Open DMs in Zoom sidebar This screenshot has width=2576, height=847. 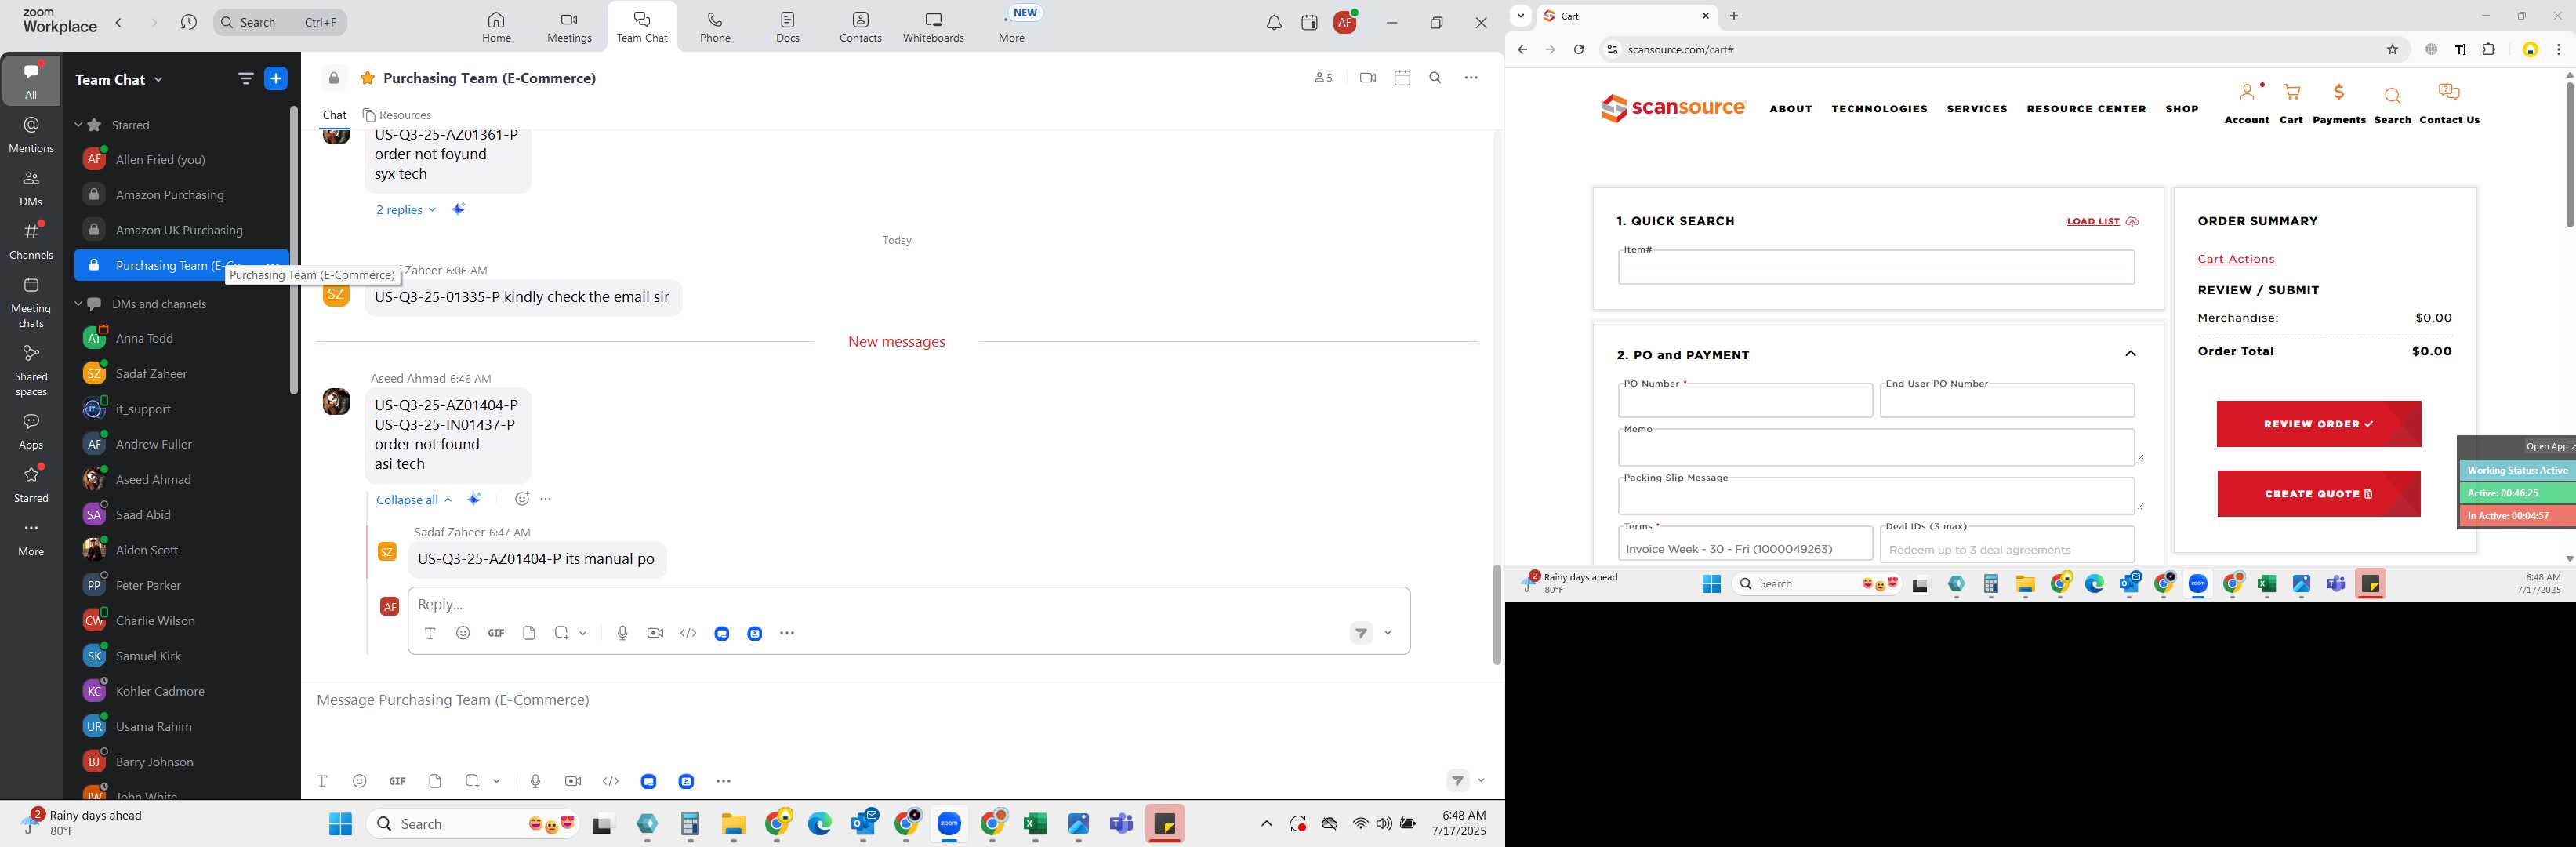click(31, 188)
